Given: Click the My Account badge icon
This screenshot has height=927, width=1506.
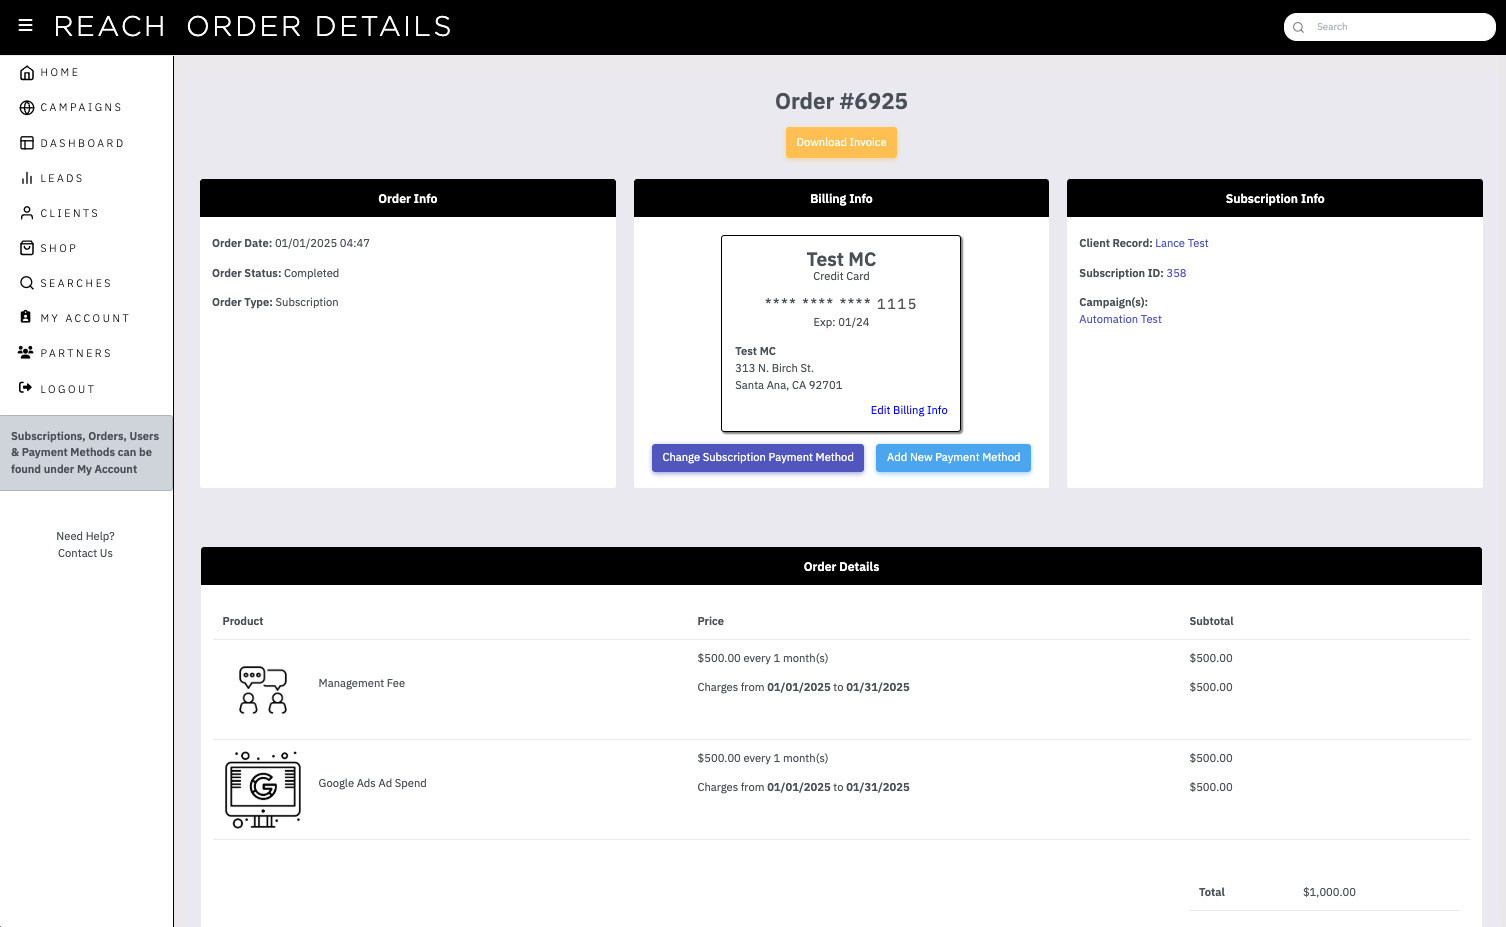Looking at the screenshot, I should (26, 317).
